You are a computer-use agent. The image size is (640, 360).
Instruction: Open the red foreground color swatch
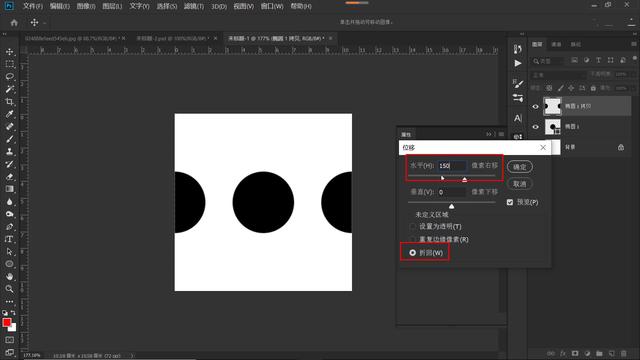pyautogui.click(x=7, y=322)
